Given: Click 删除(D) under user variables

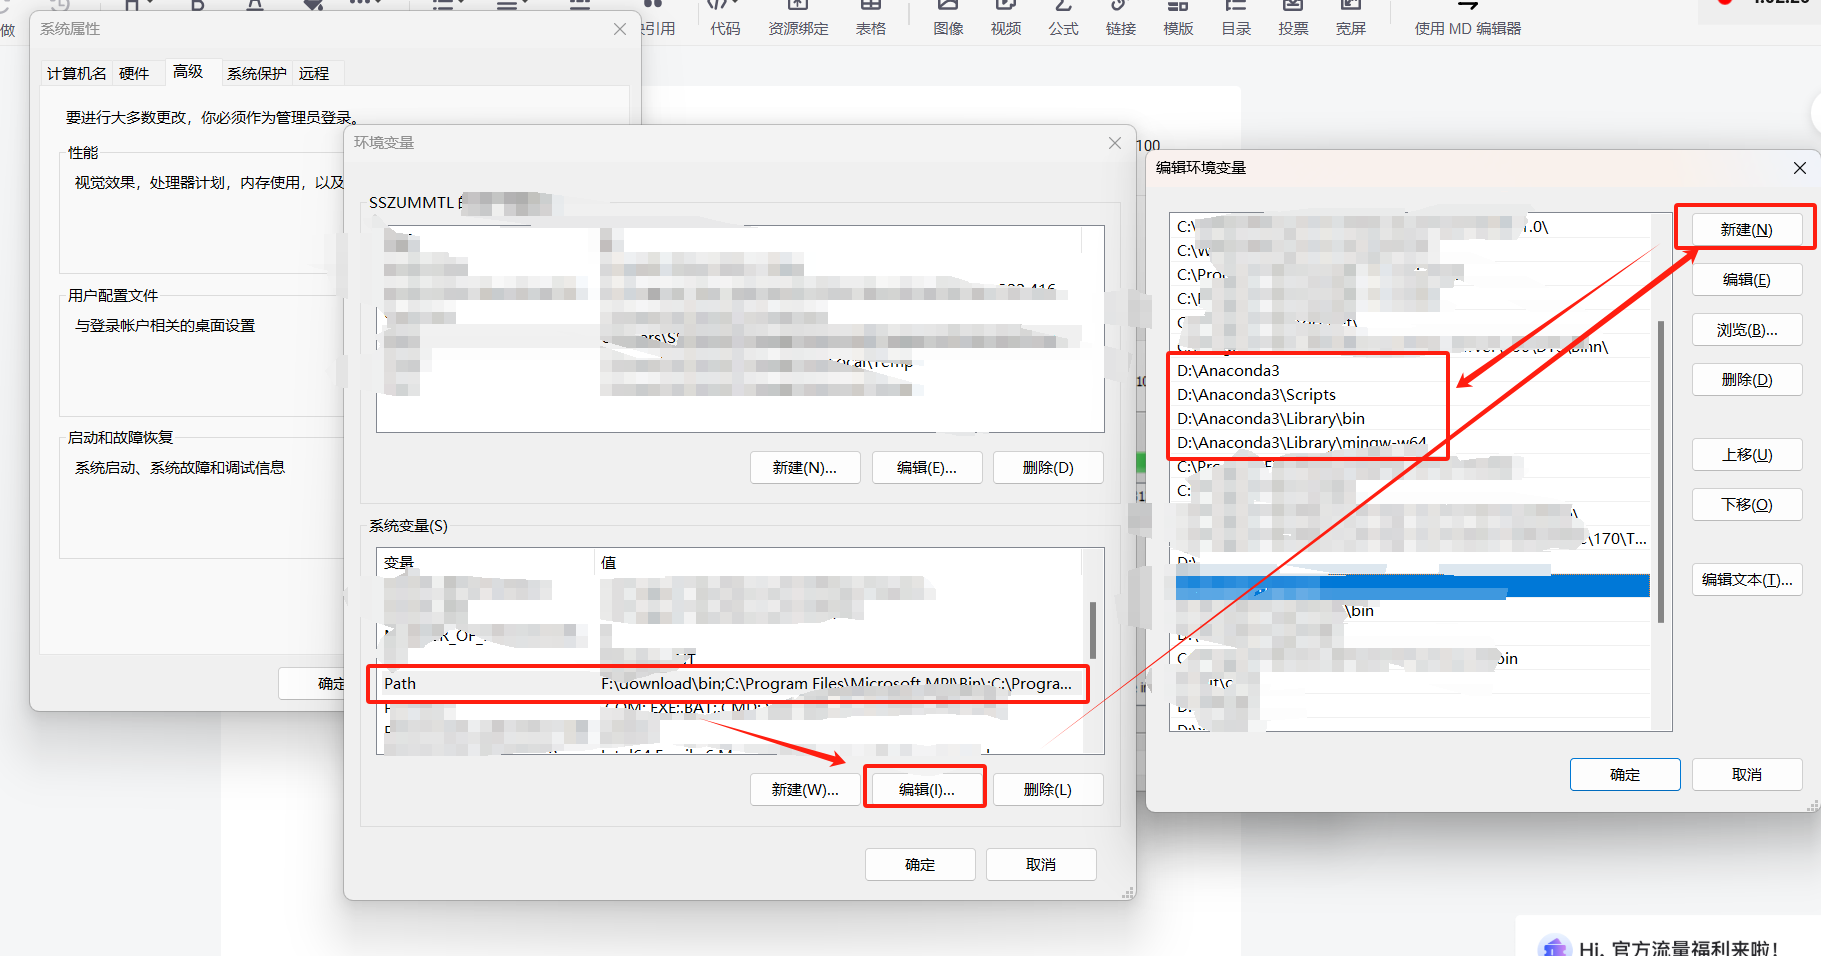Looking at the screenshot, I should pyautogui.click(x=1048, y=467).
